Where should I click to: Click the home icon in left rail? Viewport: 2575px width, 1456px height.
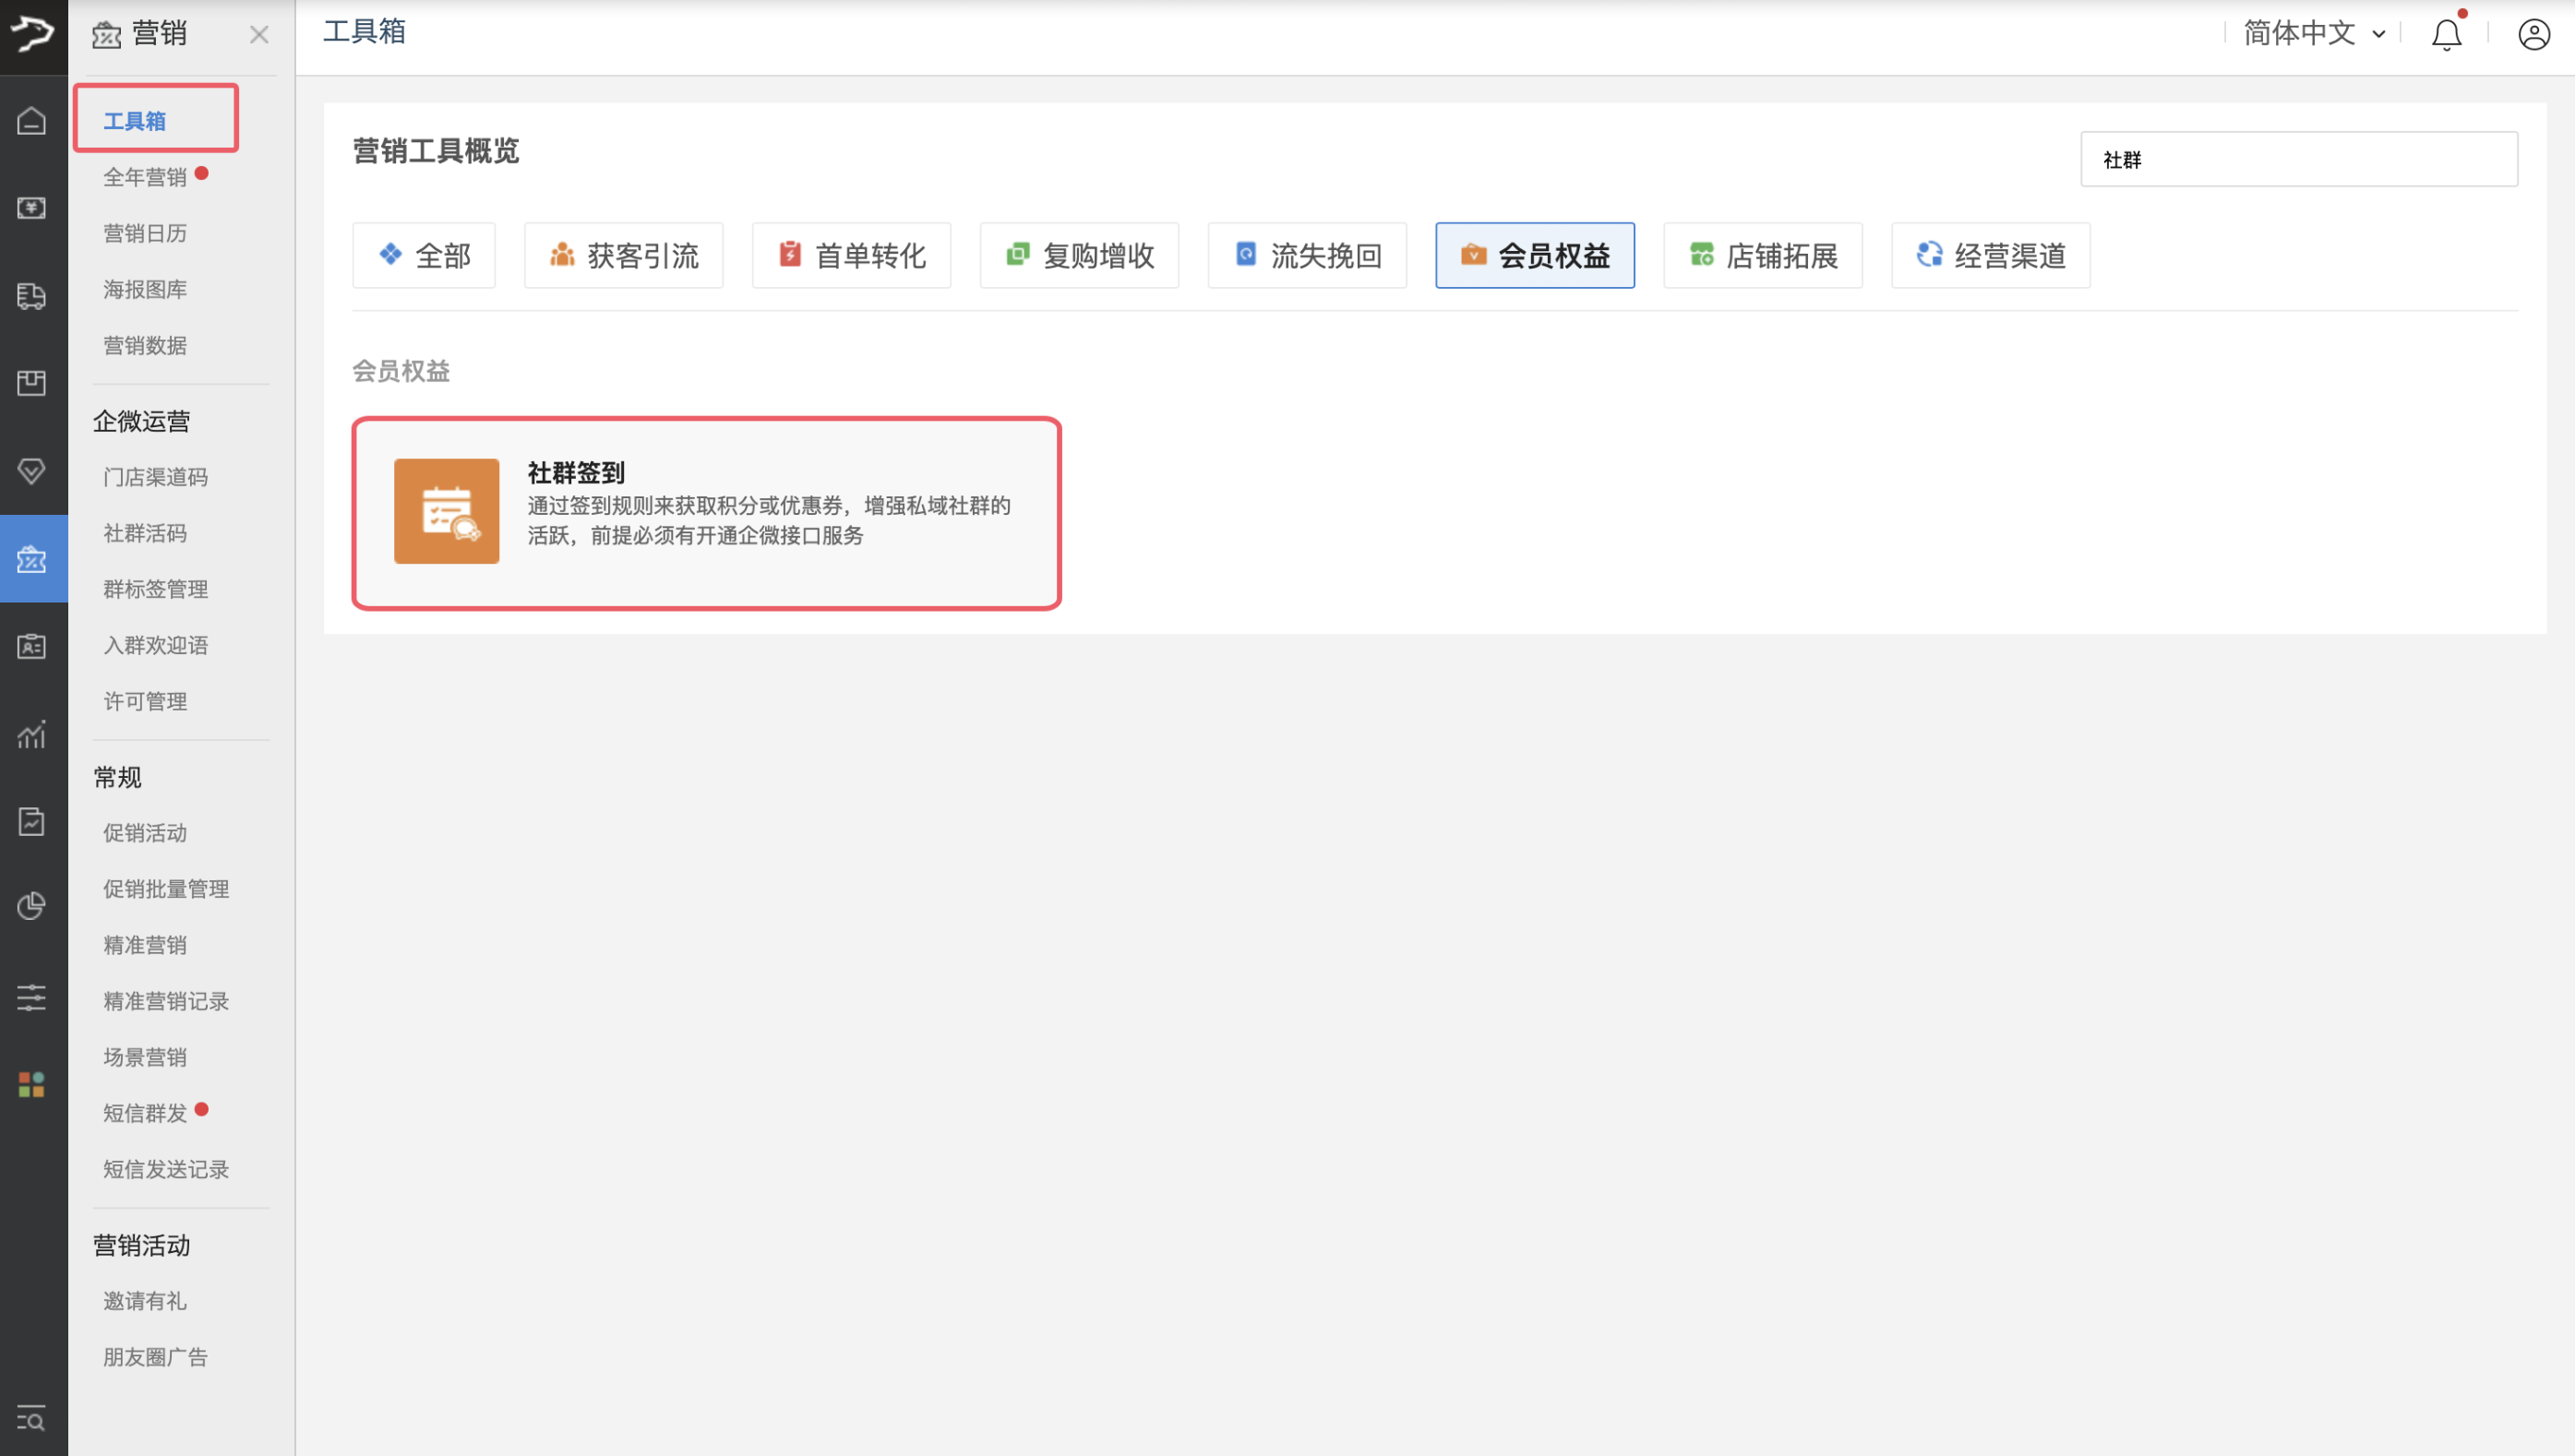pyautogui.click(x=32, y=121)
